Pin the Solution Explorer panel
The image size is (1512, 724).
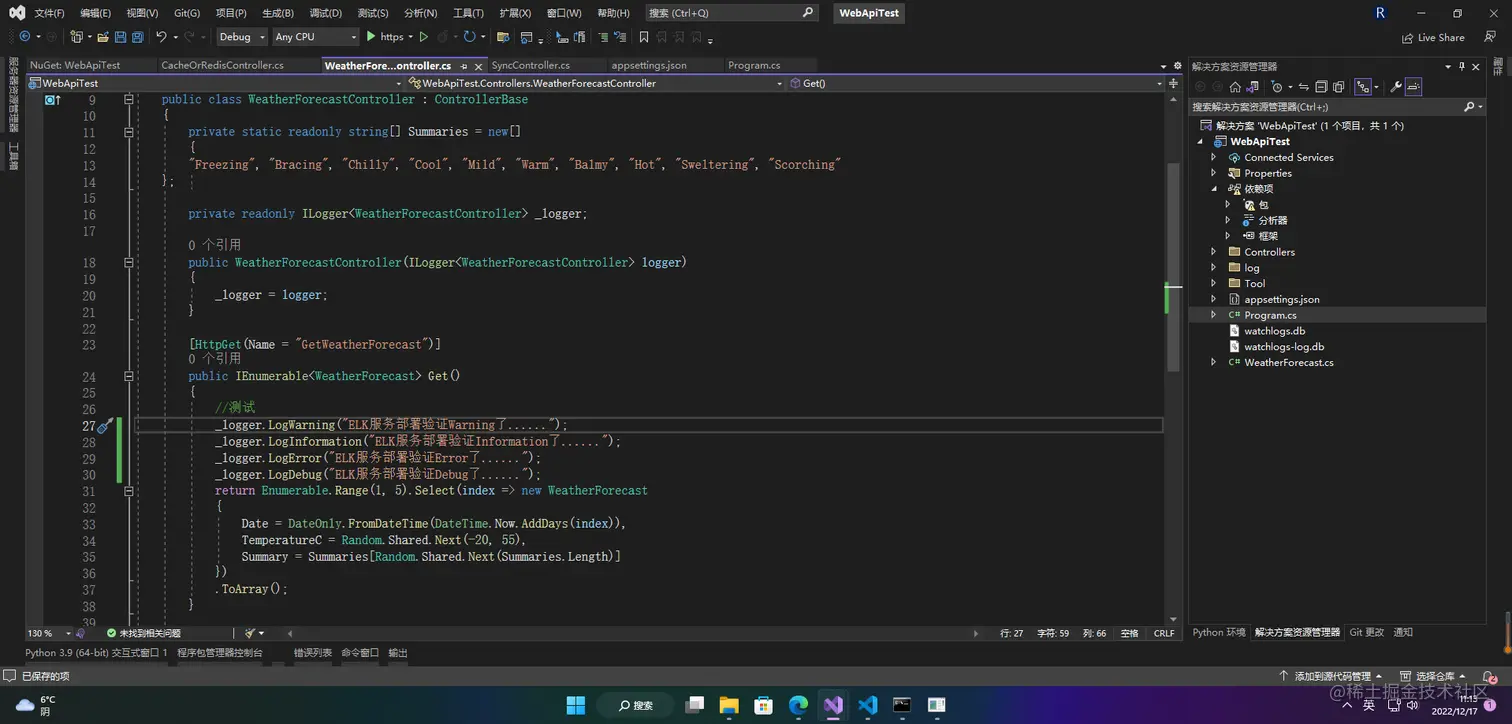(1461, 67)
